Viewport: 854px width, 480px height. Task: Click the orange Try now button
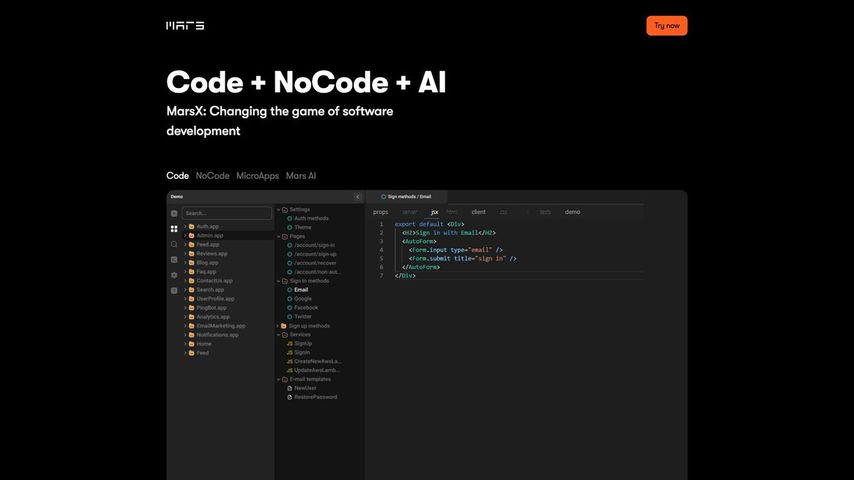[x=667, y=26]
